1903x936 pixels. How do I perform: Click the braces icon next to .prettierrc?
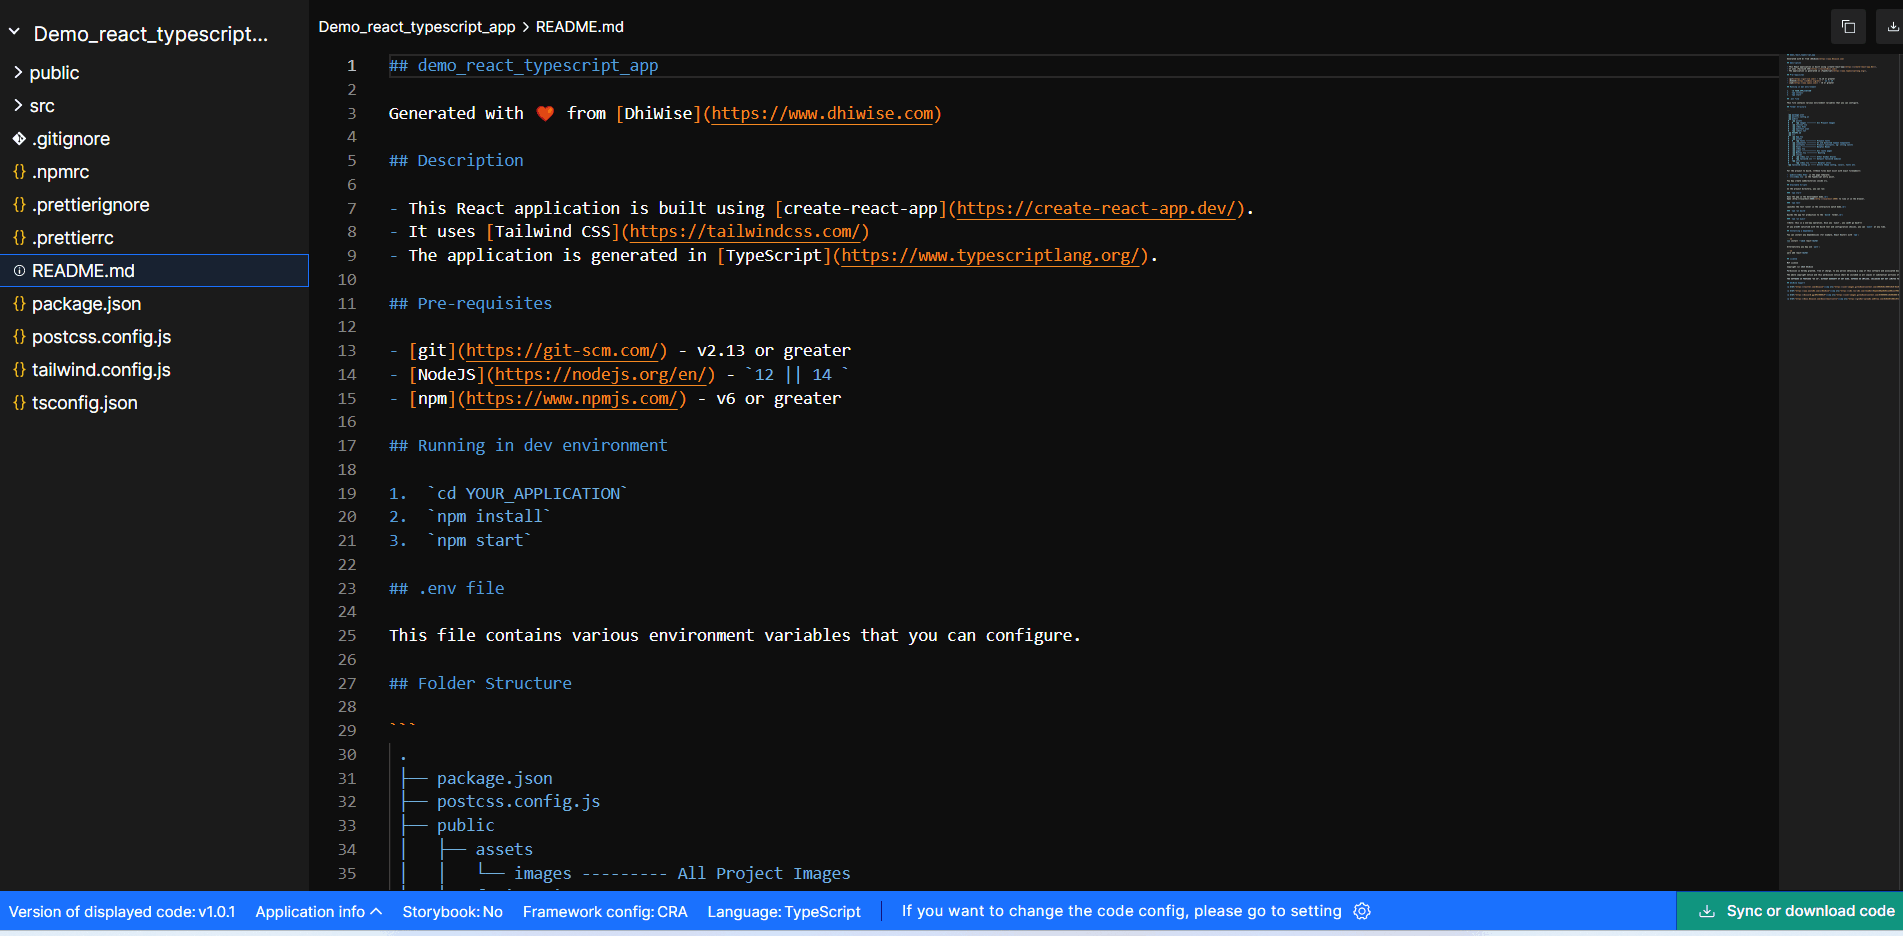click(19, 238)
